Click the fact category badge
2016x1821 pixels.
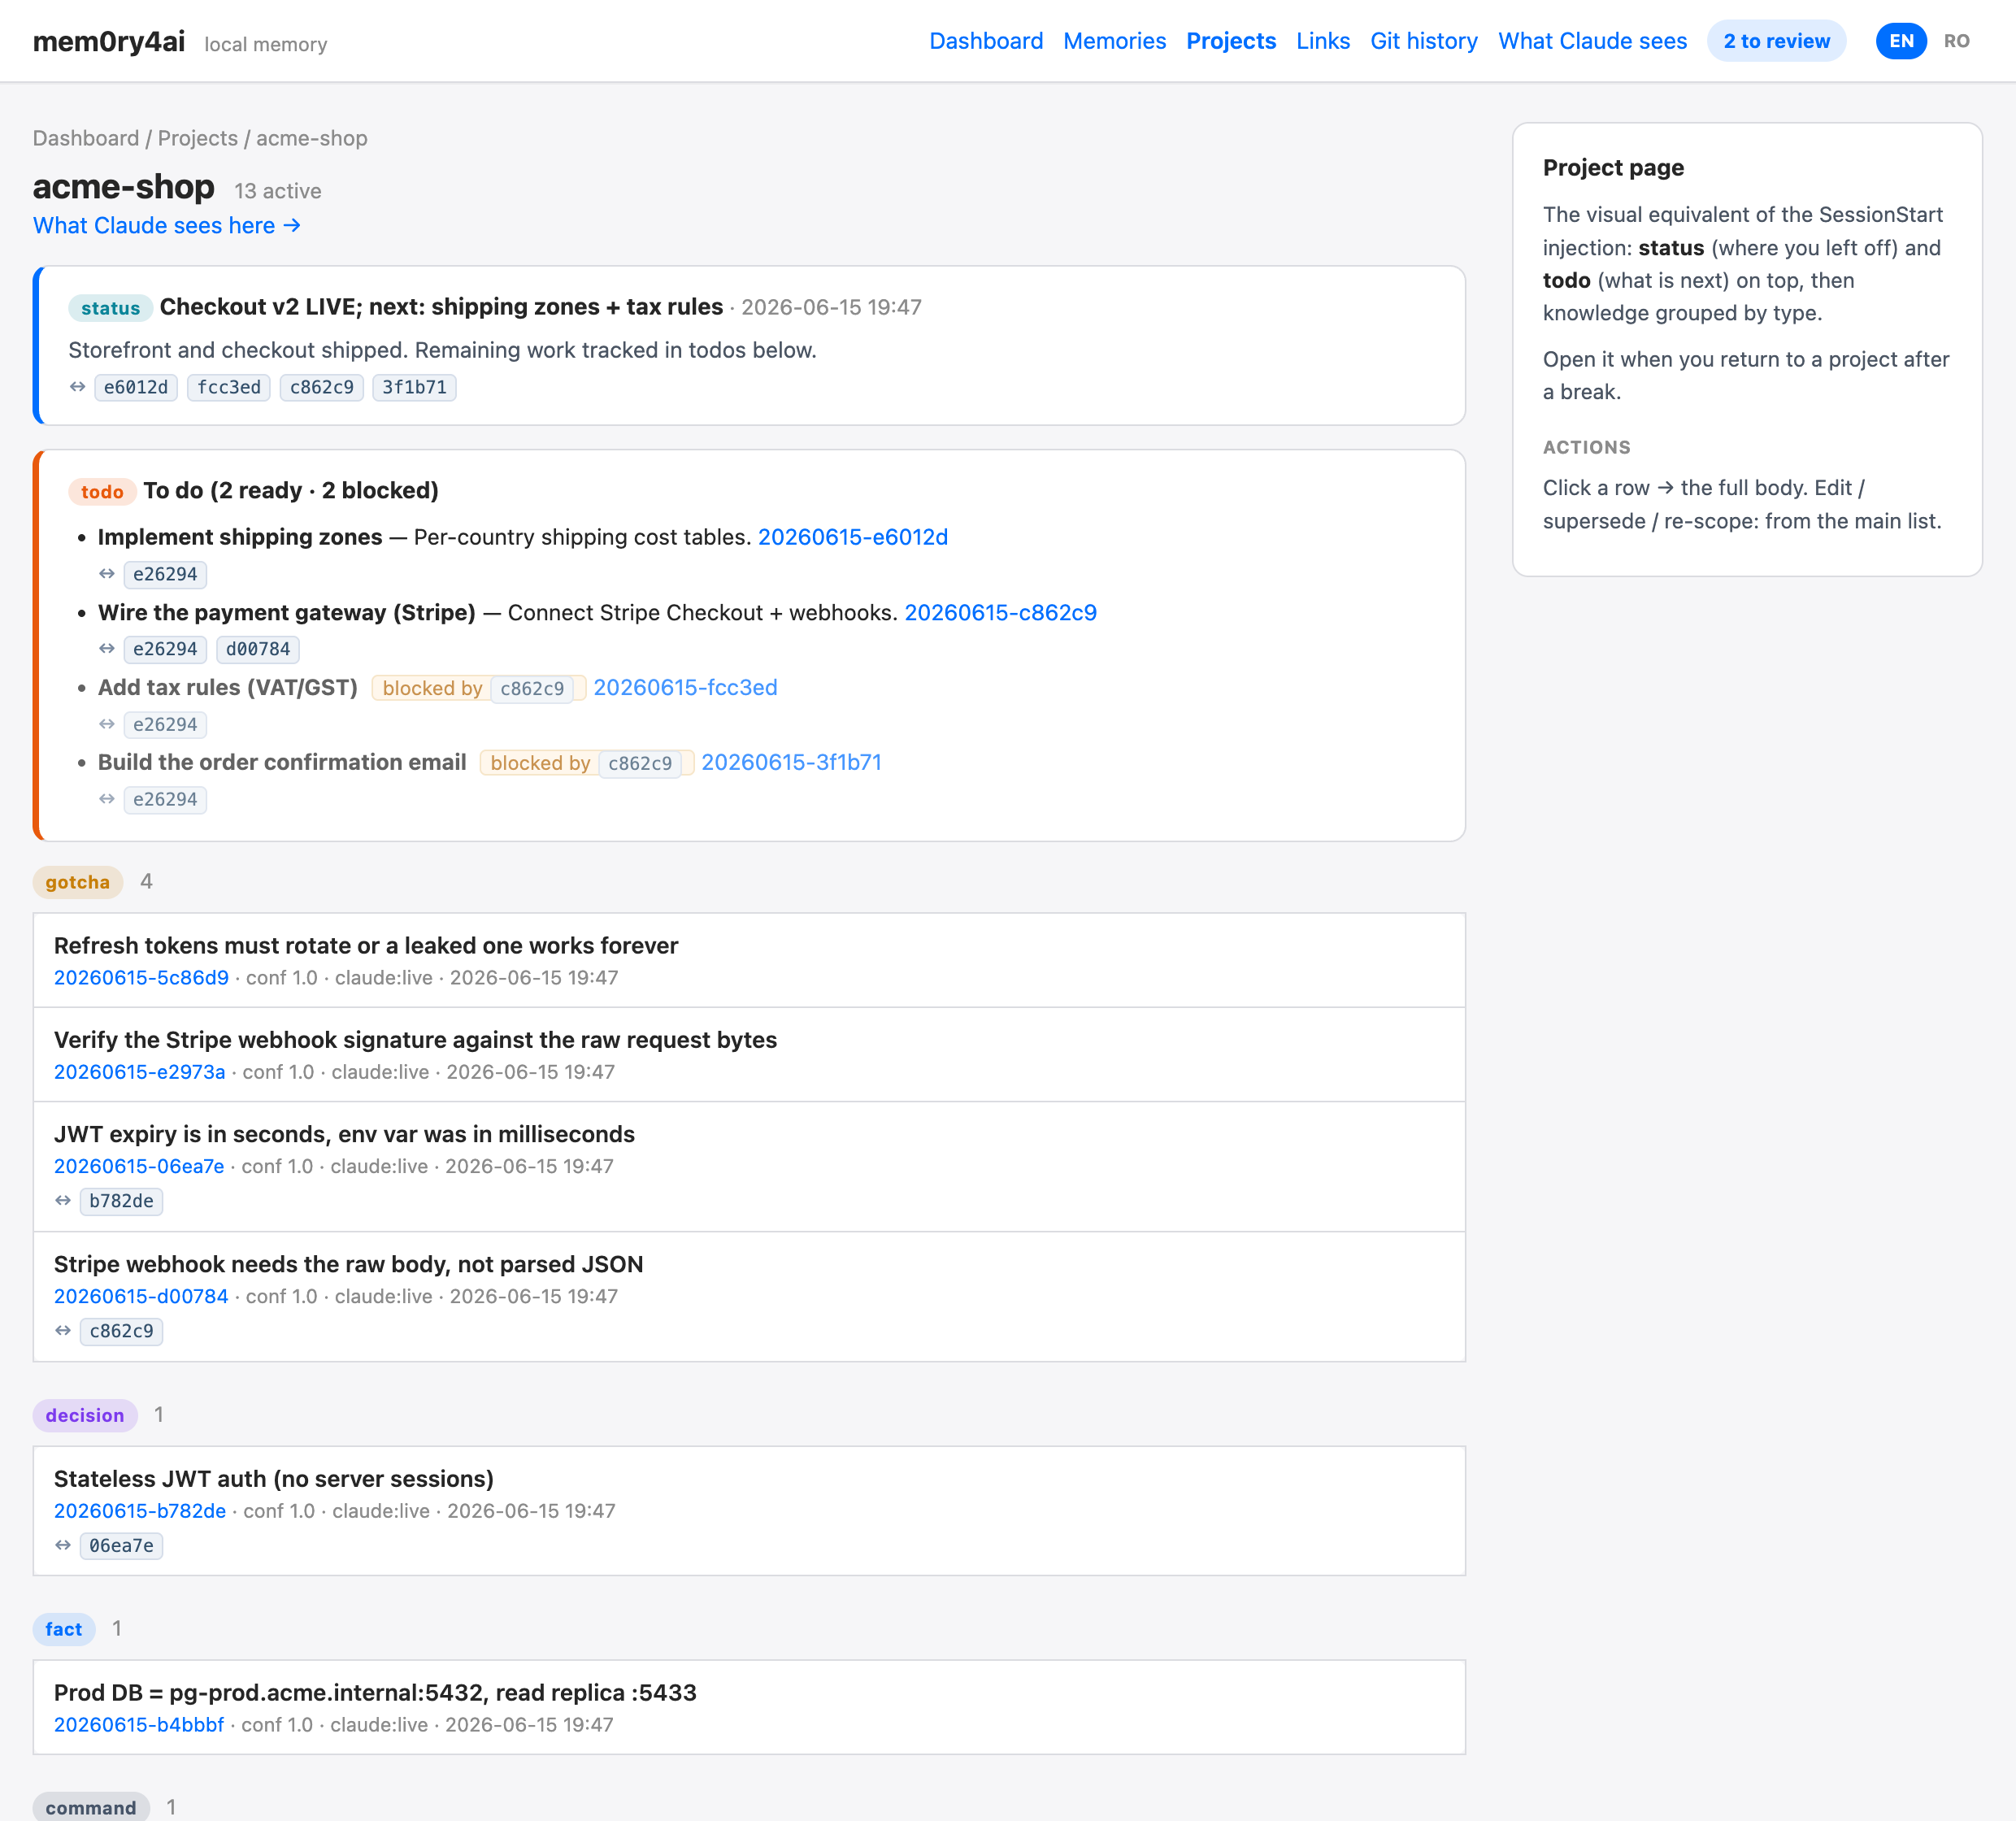pos(64,1629)
